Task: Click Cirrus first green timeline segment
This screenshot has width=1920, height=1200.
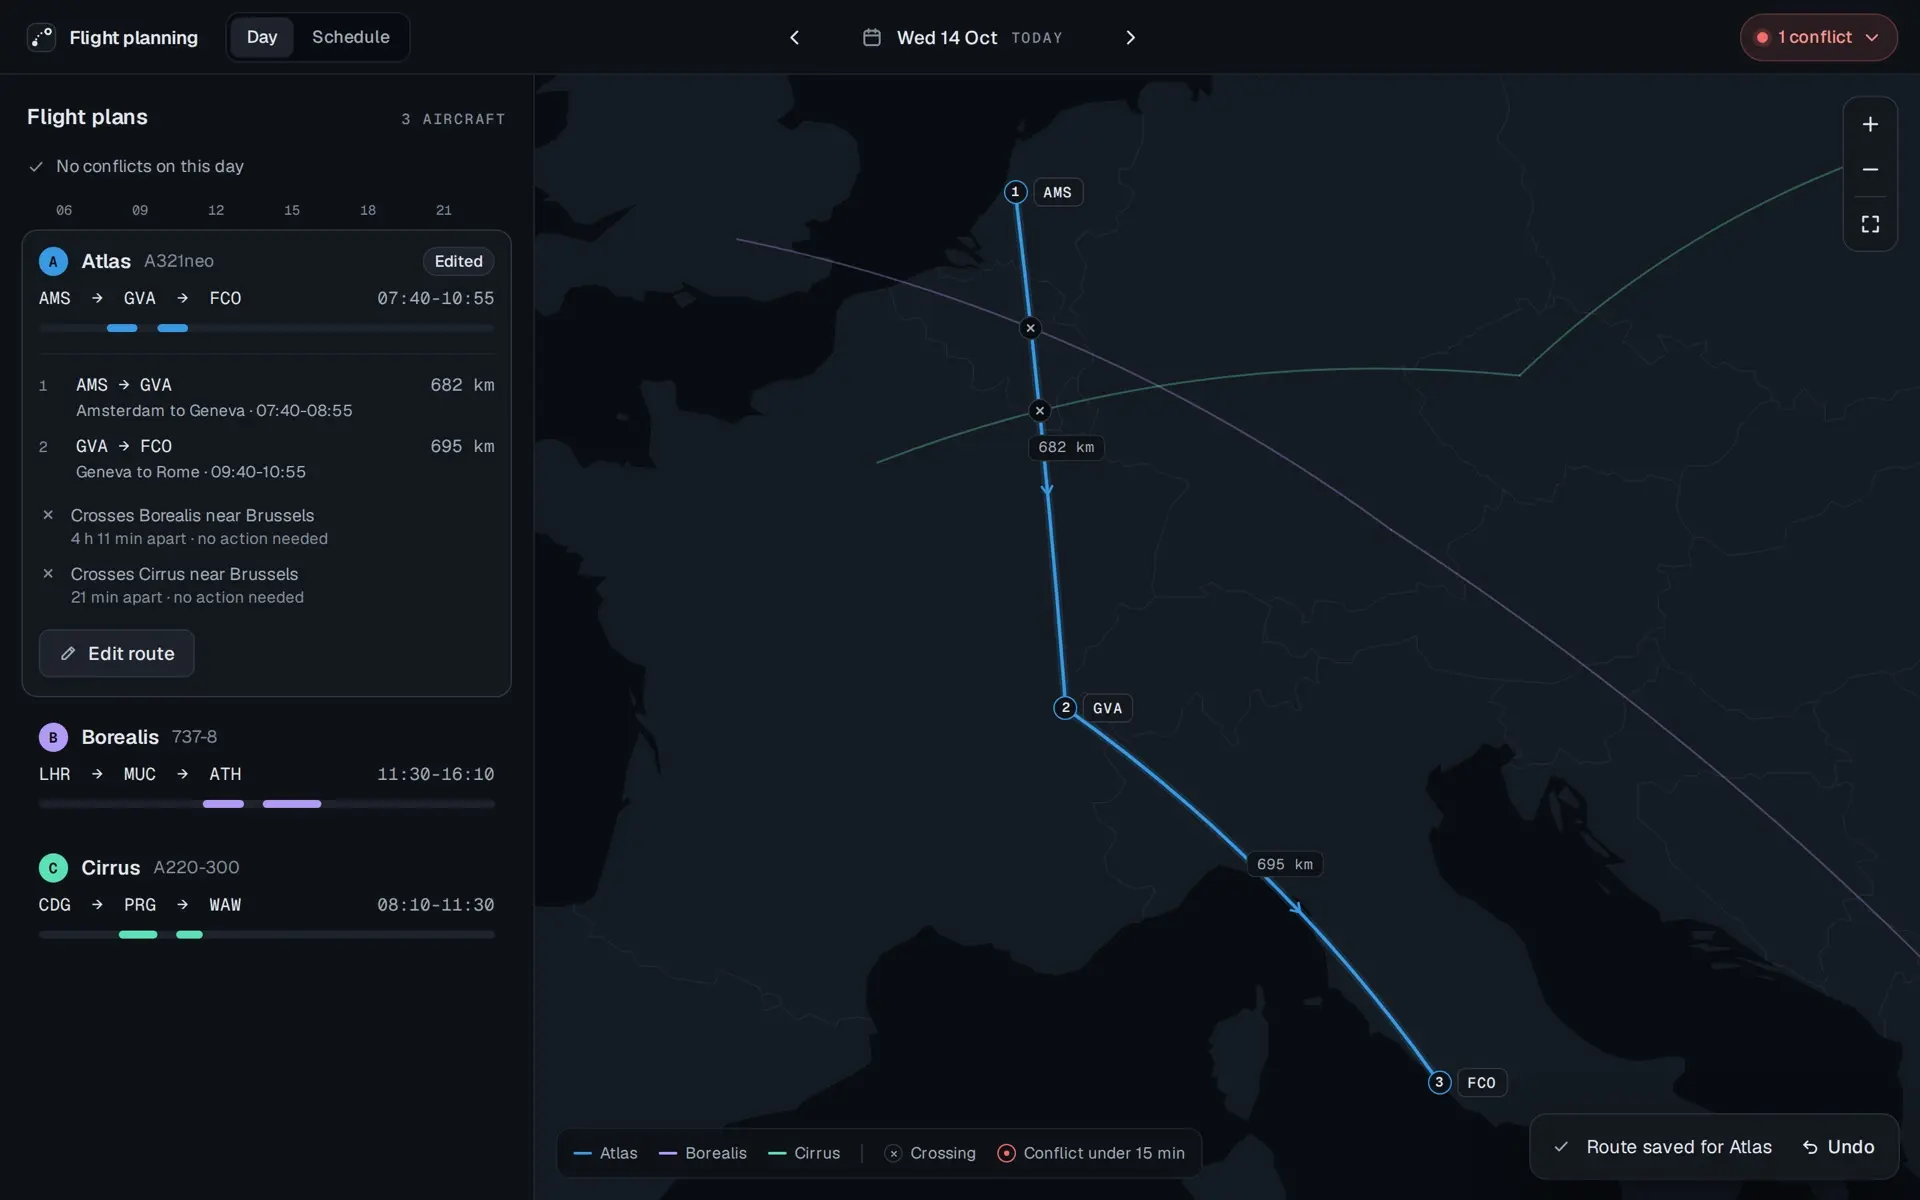Action: pyautogui.click(x=138, y=935)
